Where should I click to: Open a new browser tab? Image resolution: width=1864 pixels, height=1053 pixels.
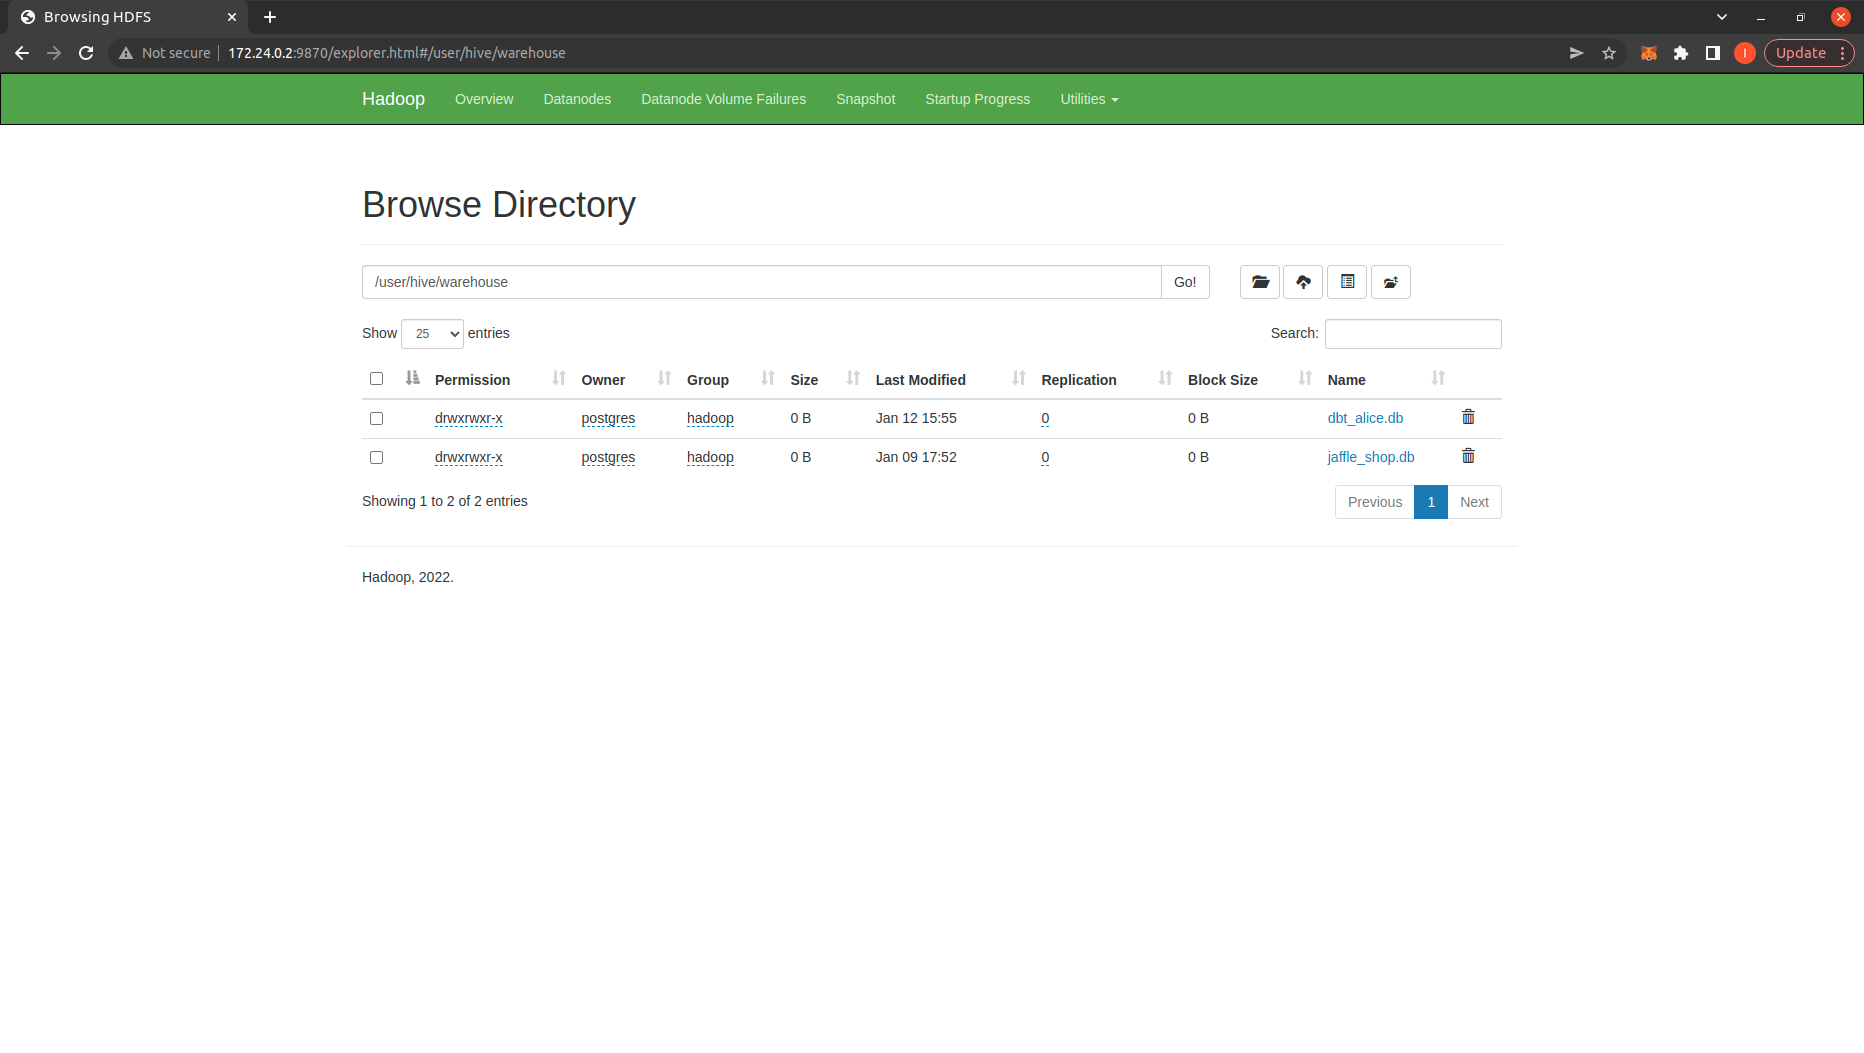pyautogui.click(x=270, y=17)
